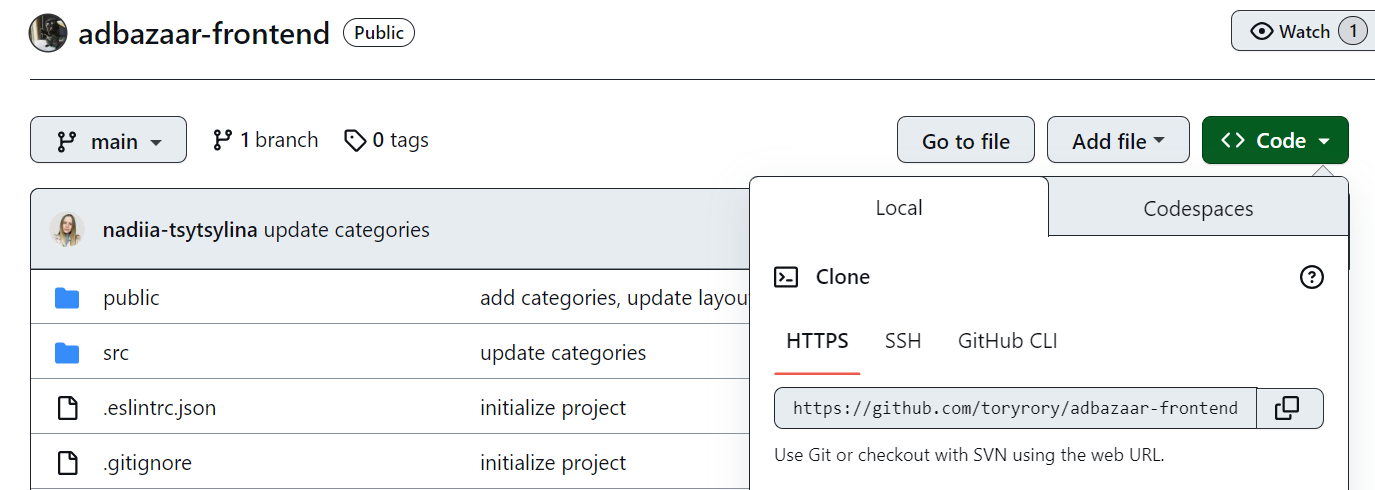The image size is (1375, 490).
Task: Click the branch icon beside 1 branch
Action: [222, 140]
